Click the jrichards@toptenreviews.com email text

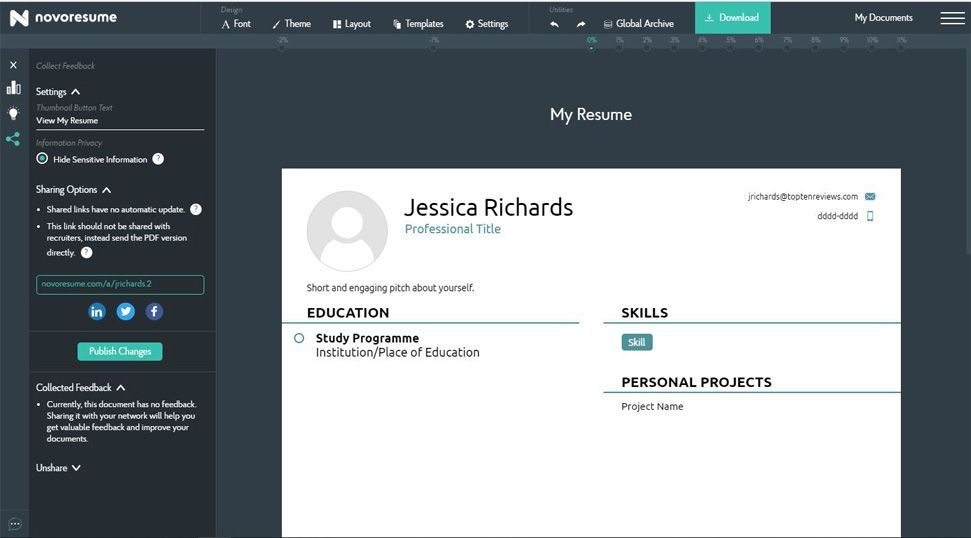803,197
